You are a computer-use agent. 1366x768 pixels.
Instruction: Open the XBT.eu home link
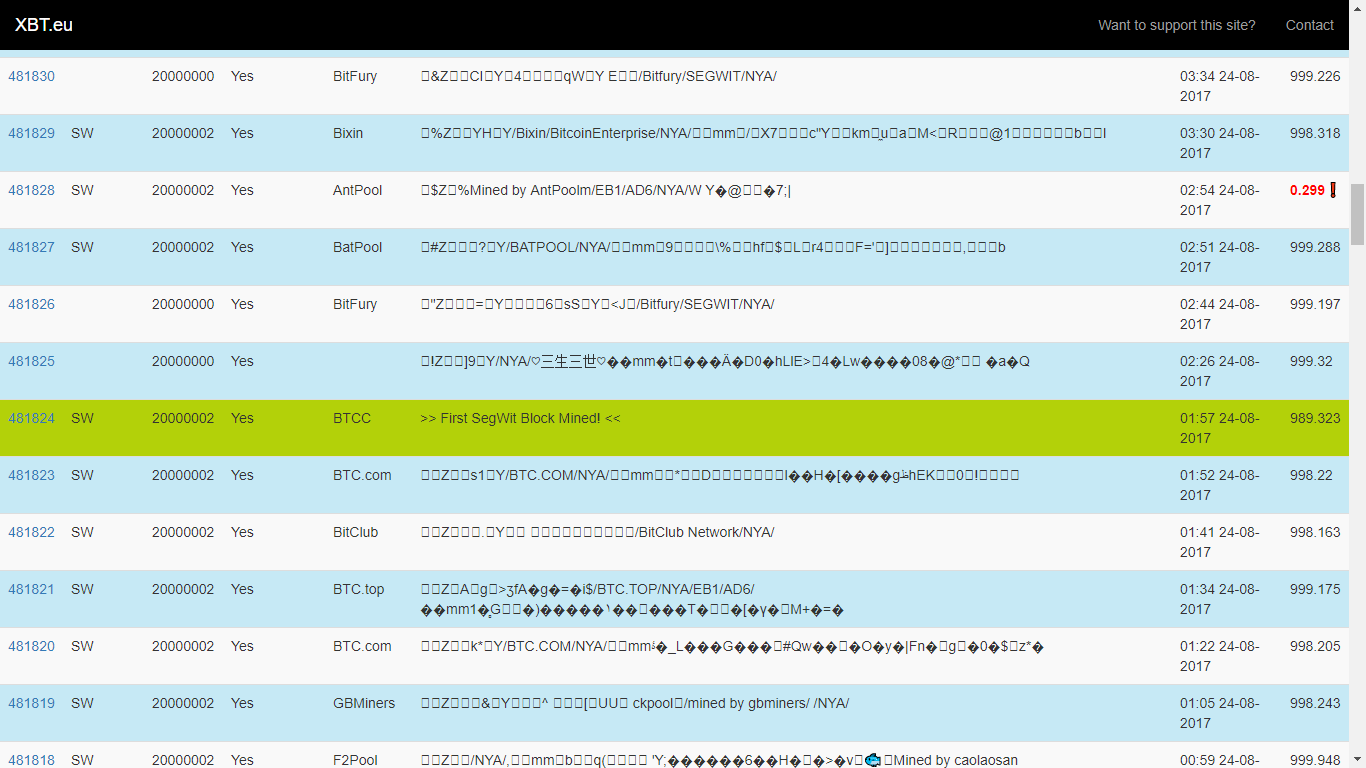tap(44, 25)
